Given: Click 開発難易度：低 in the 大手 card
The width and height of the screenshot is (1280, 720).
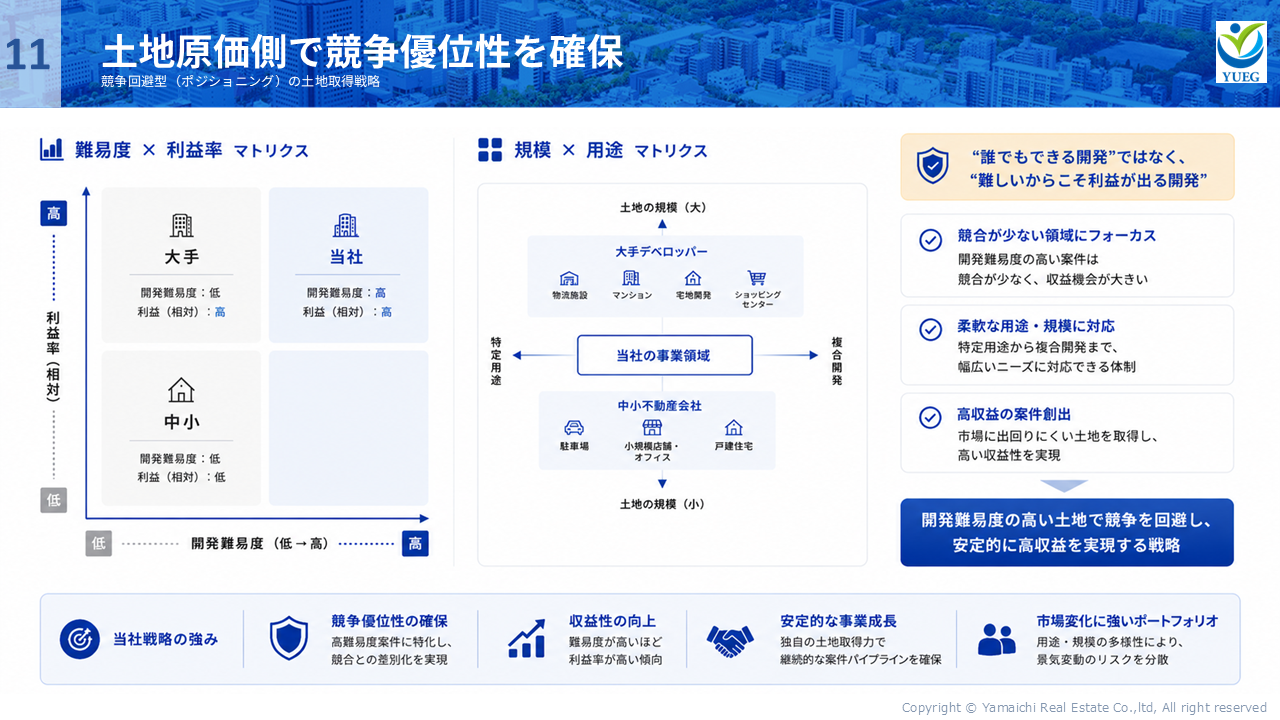Looking at the screenshot, I should [x=181, y=293].
